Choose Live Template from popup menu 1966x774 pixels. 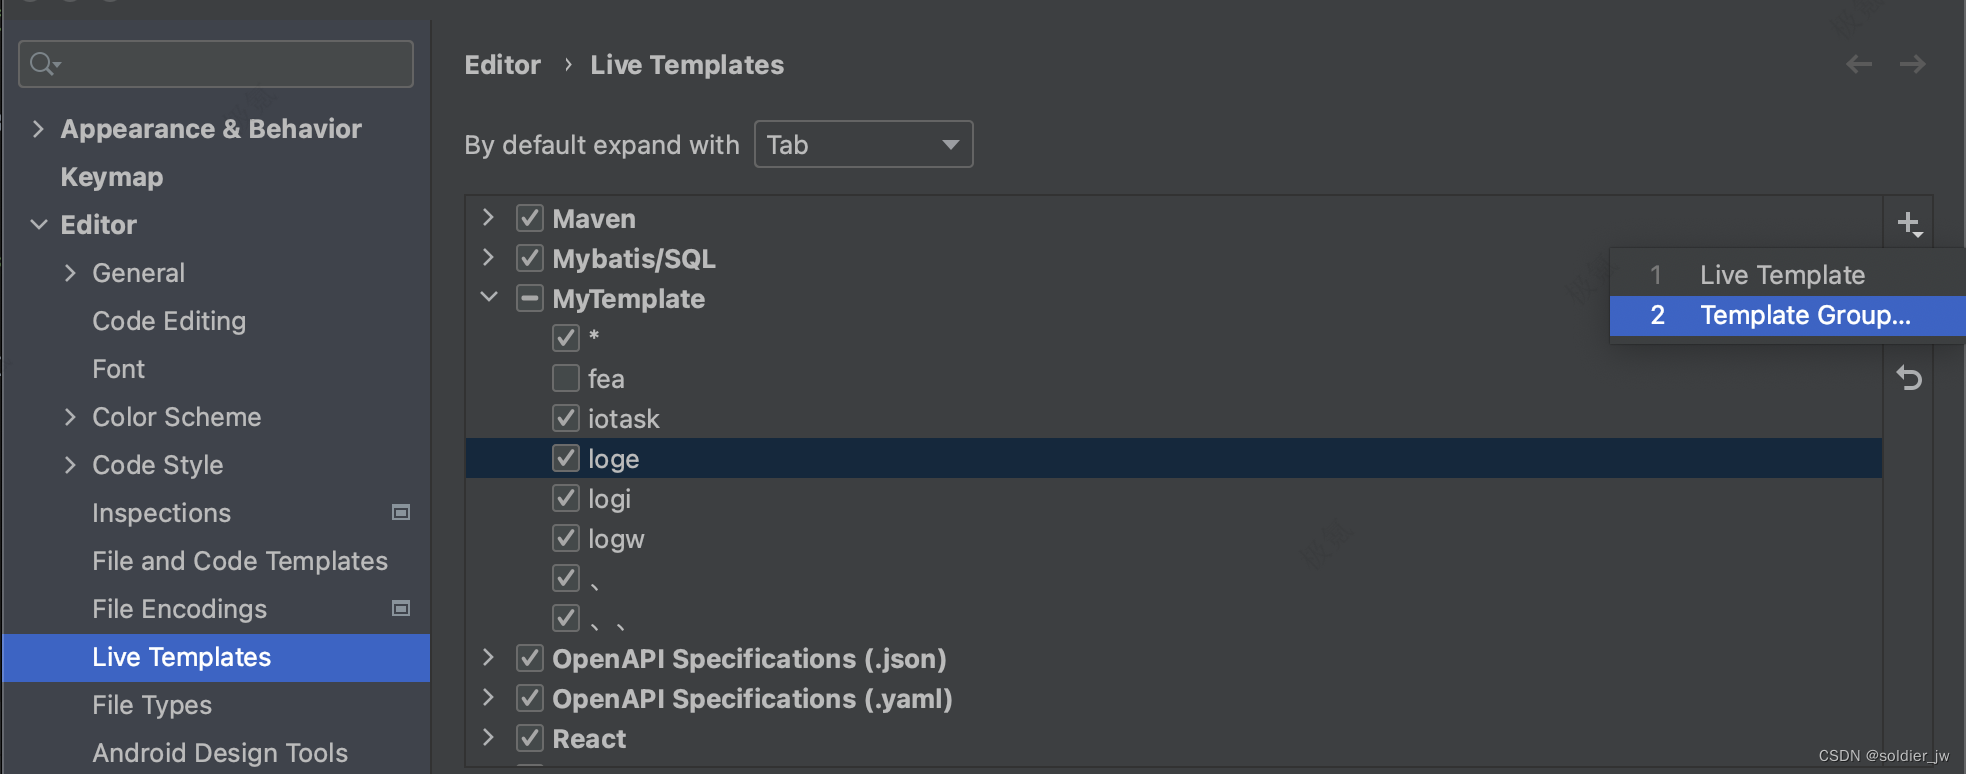click(x=1782, y=275)
